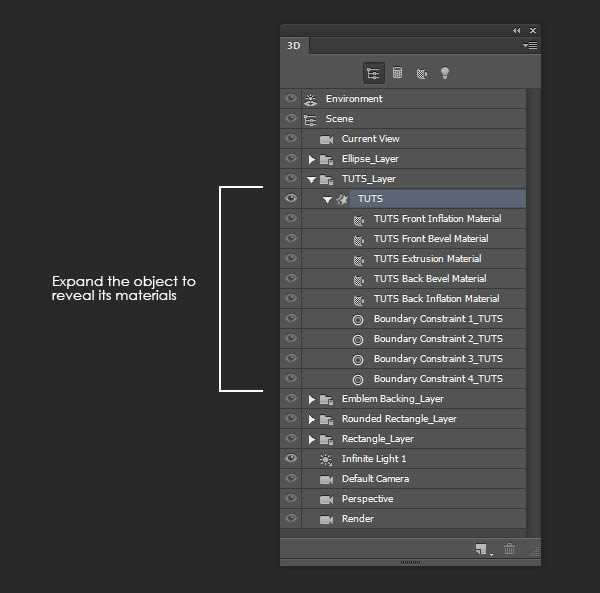Click panel bottom resize grip handle

tap(410, 562)
